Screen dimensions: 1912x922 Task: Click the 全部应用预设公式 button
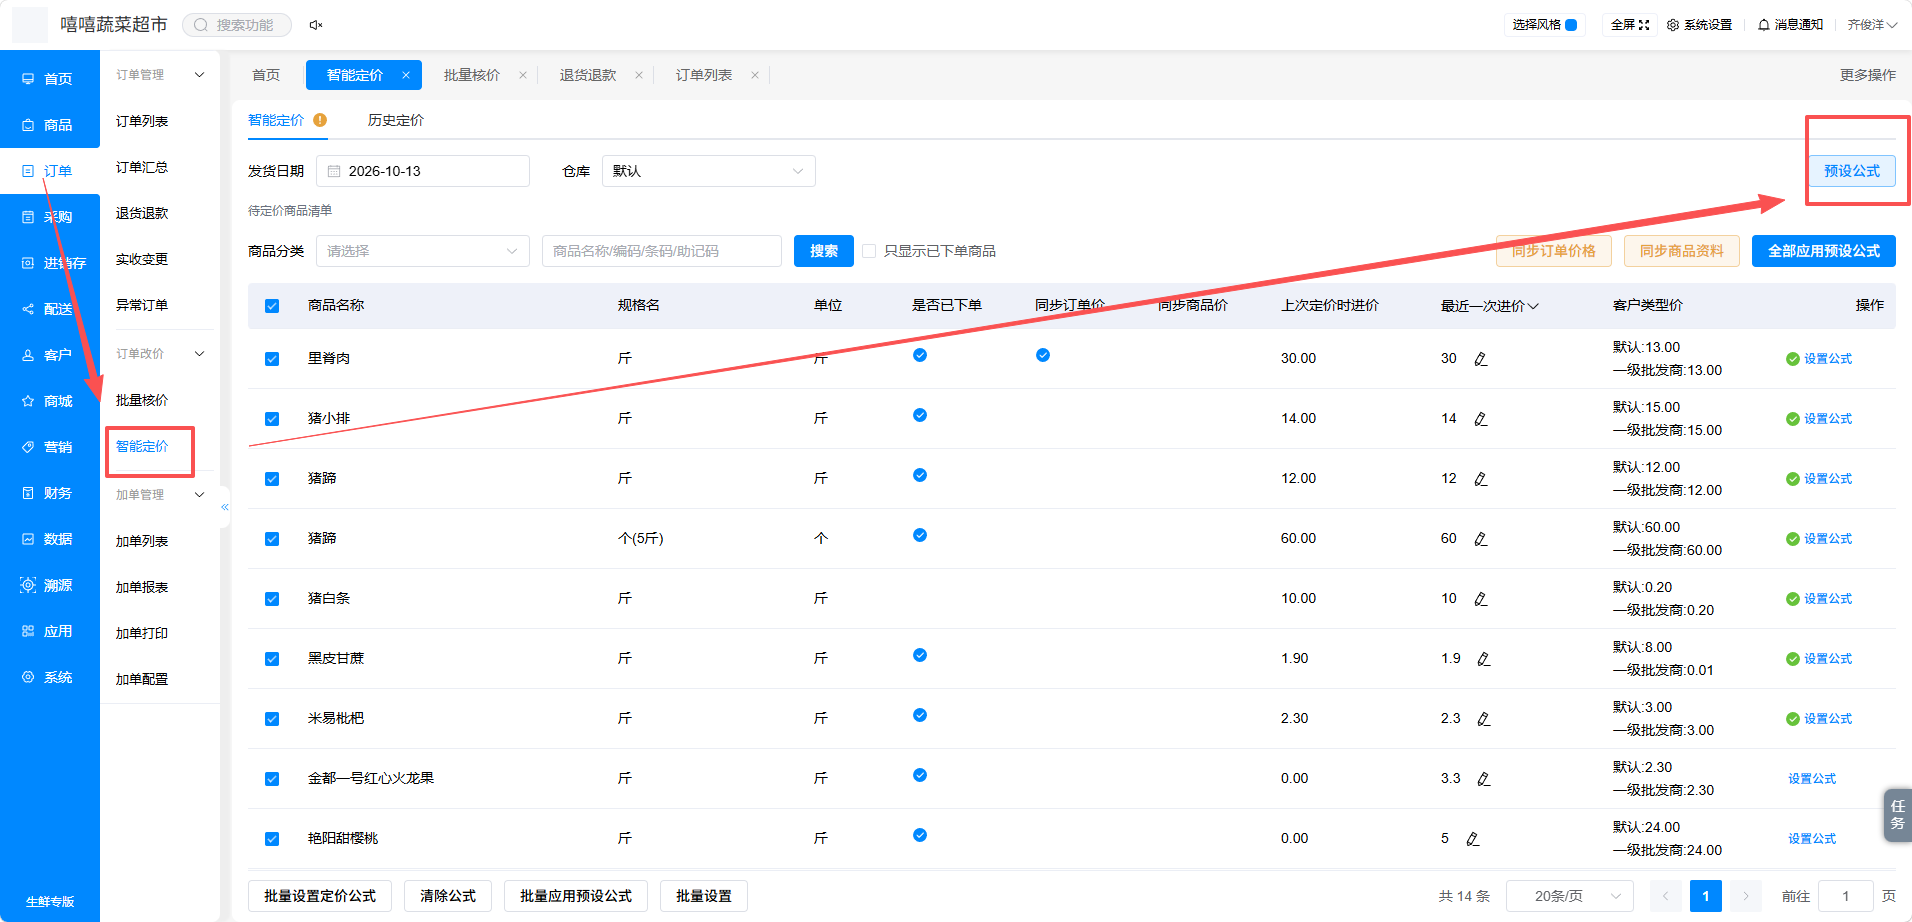point(1824,251)
